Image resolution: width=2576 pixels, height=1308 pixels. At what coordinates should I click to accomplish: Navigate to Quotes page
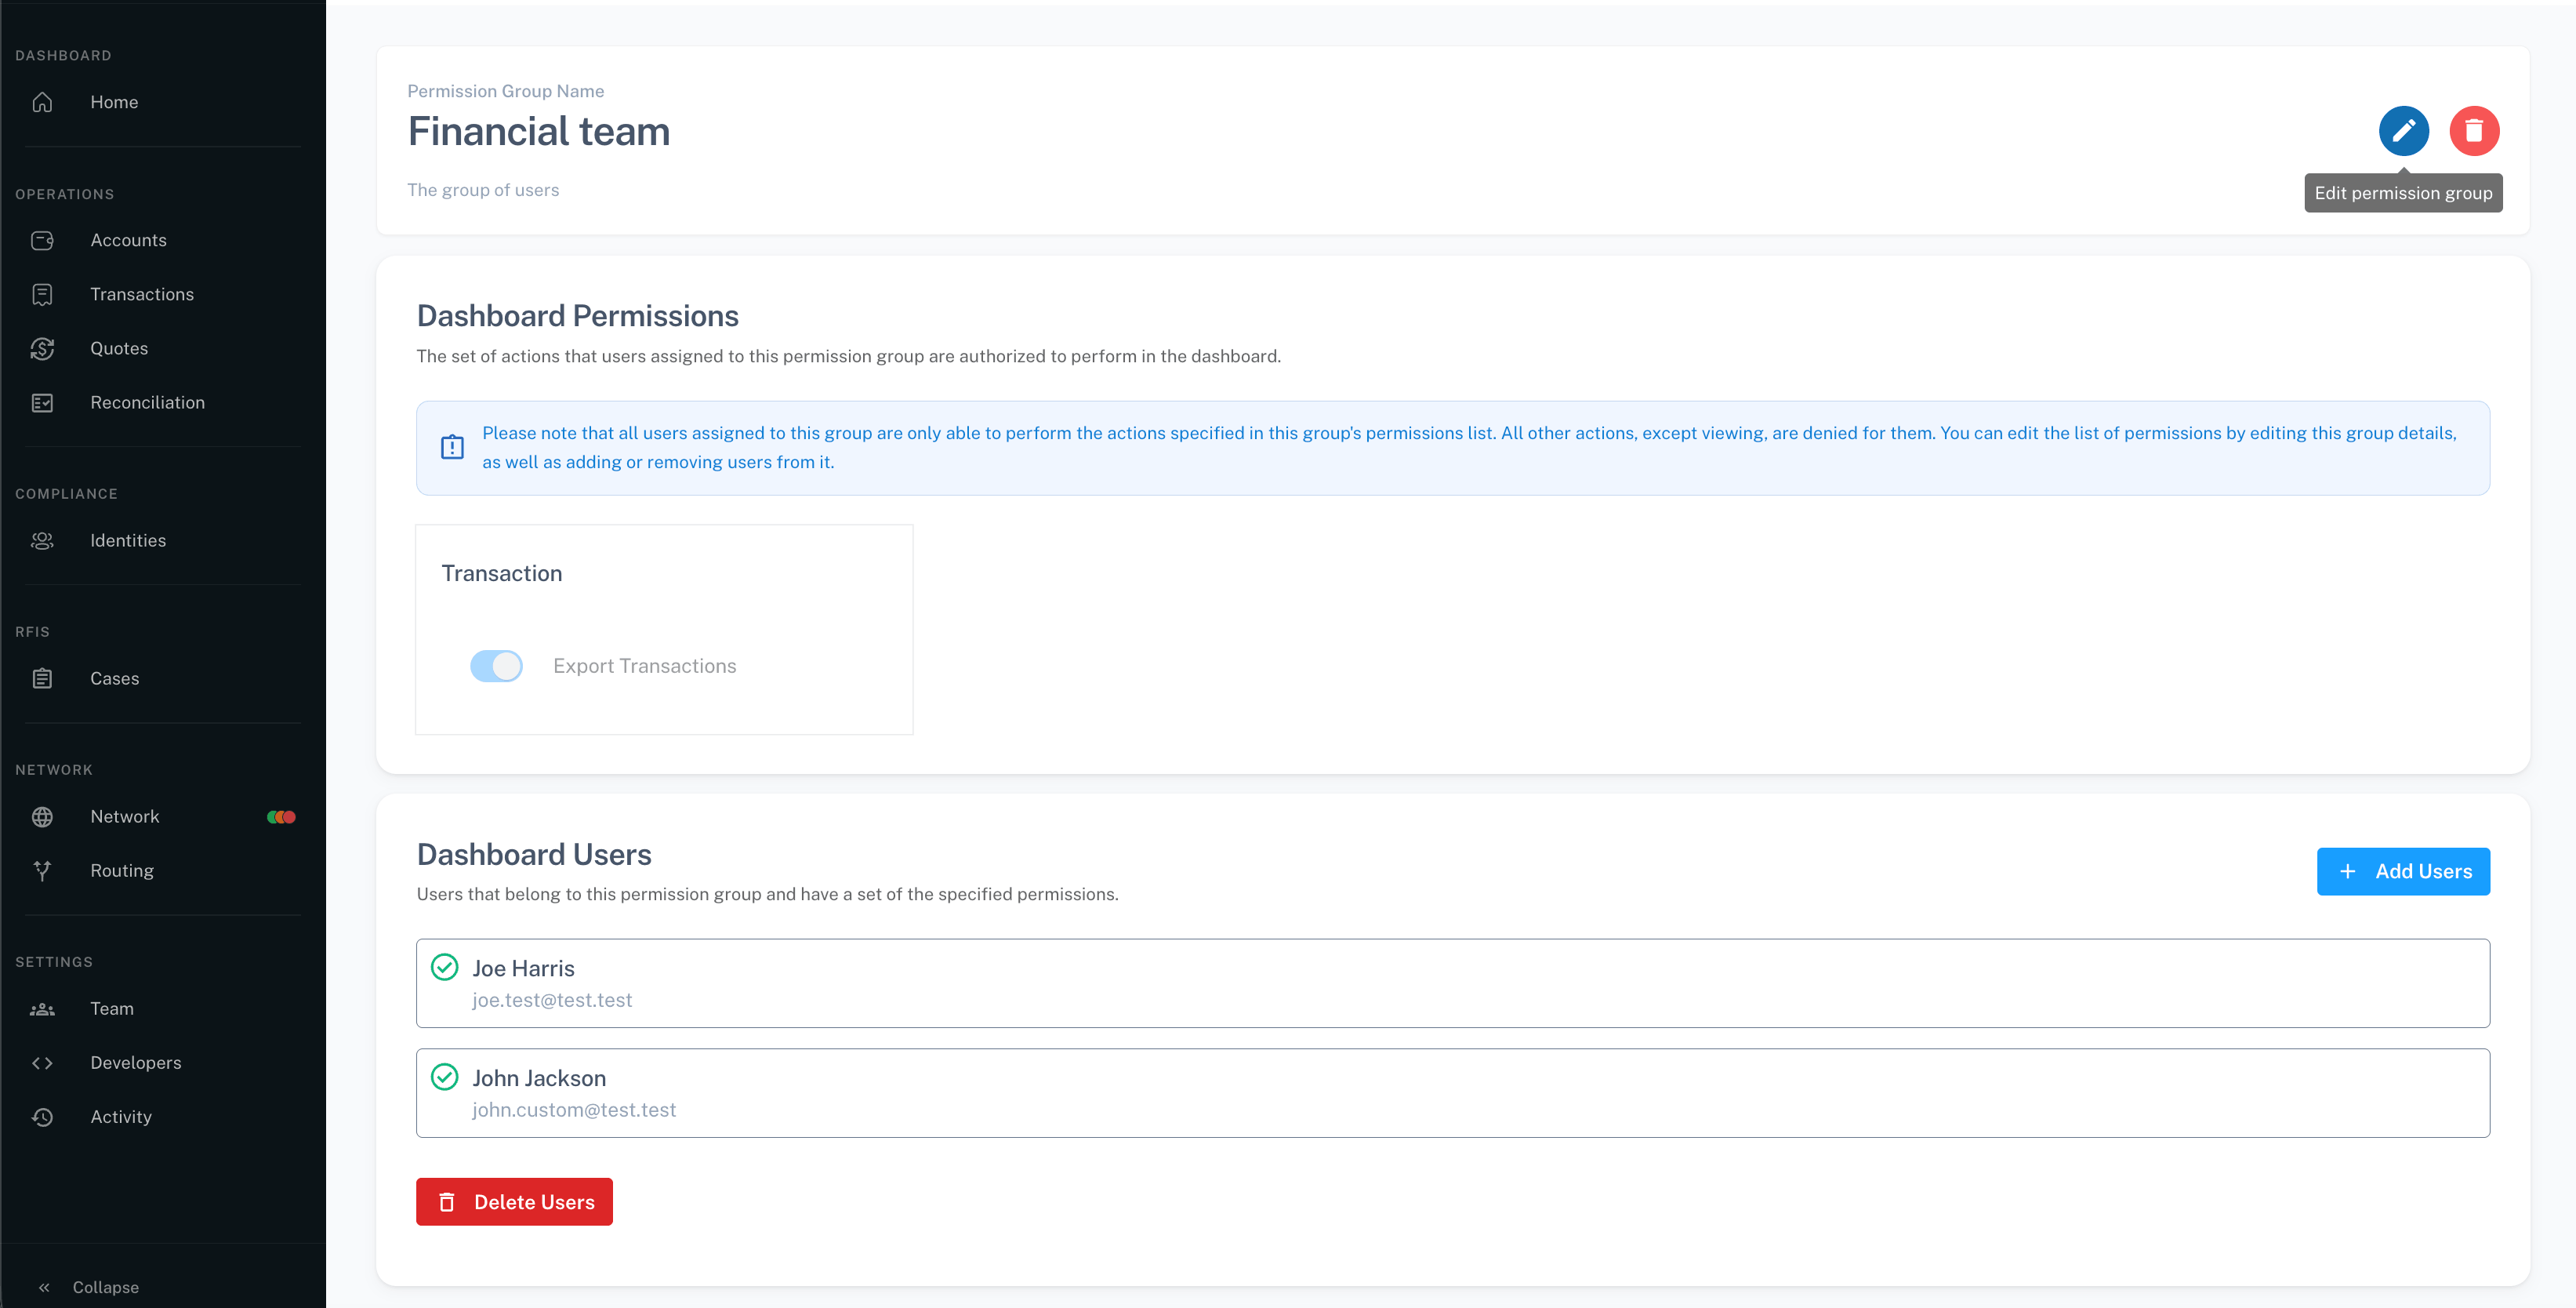(119, 348)
